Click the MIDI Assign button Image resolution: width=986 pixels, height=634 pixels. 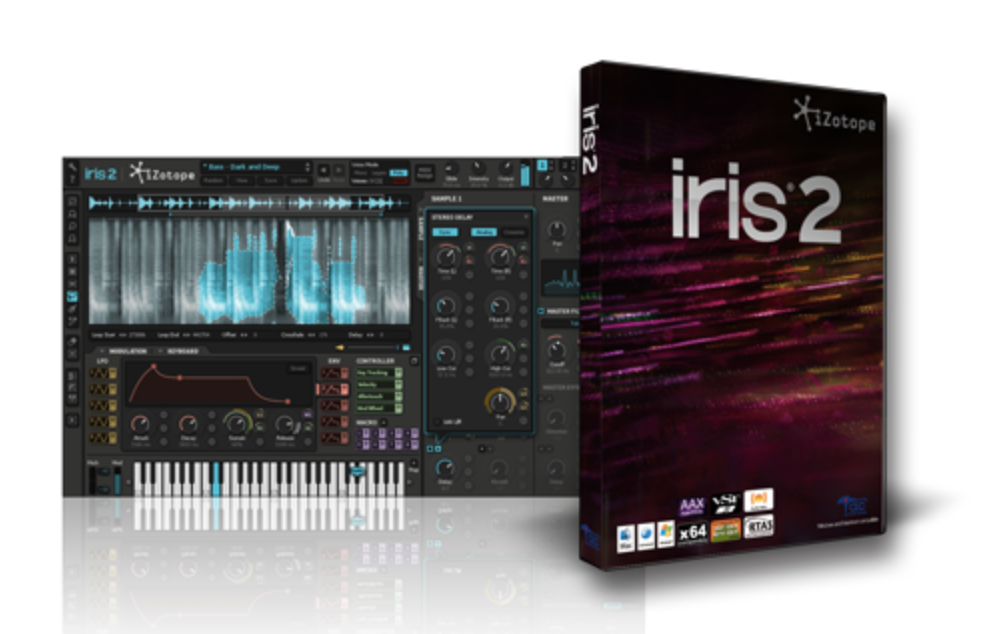coord(425,172)
